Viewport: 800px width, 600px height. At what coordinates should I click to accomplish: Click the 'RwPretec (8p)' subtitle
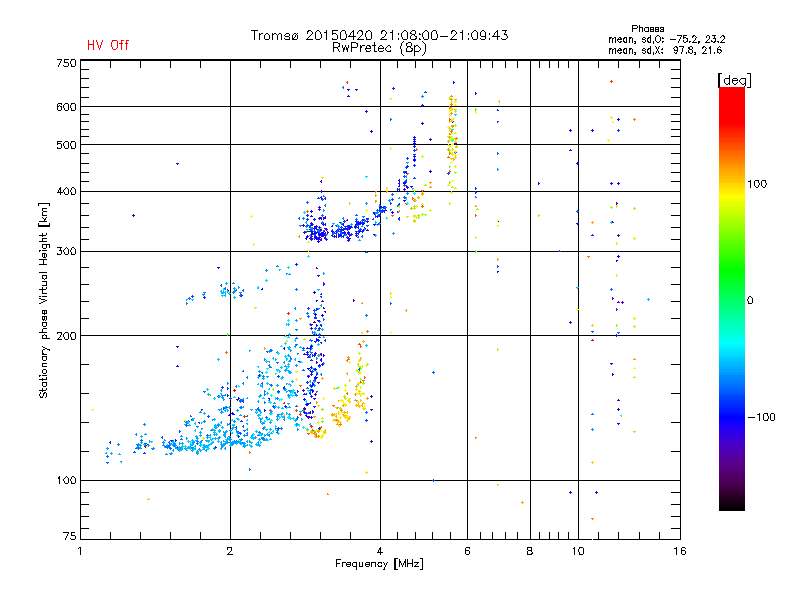click(x=379, y=48)
